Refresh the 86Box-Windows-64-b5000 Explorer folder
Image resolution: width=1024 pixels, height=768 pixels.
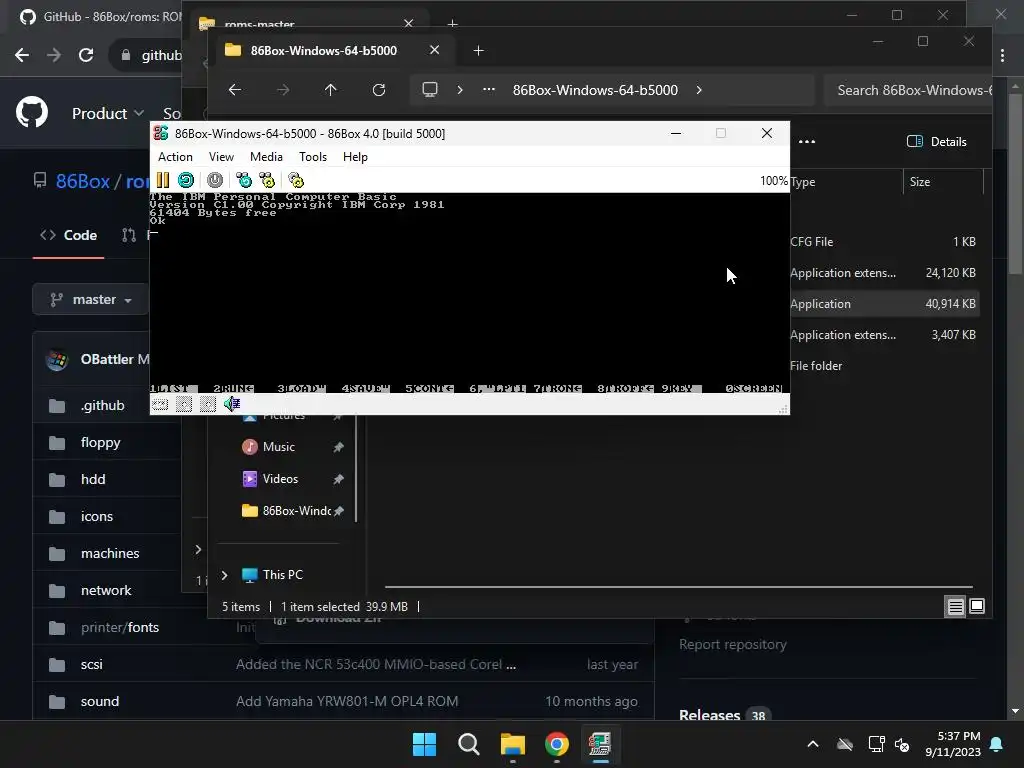point(379,90)
